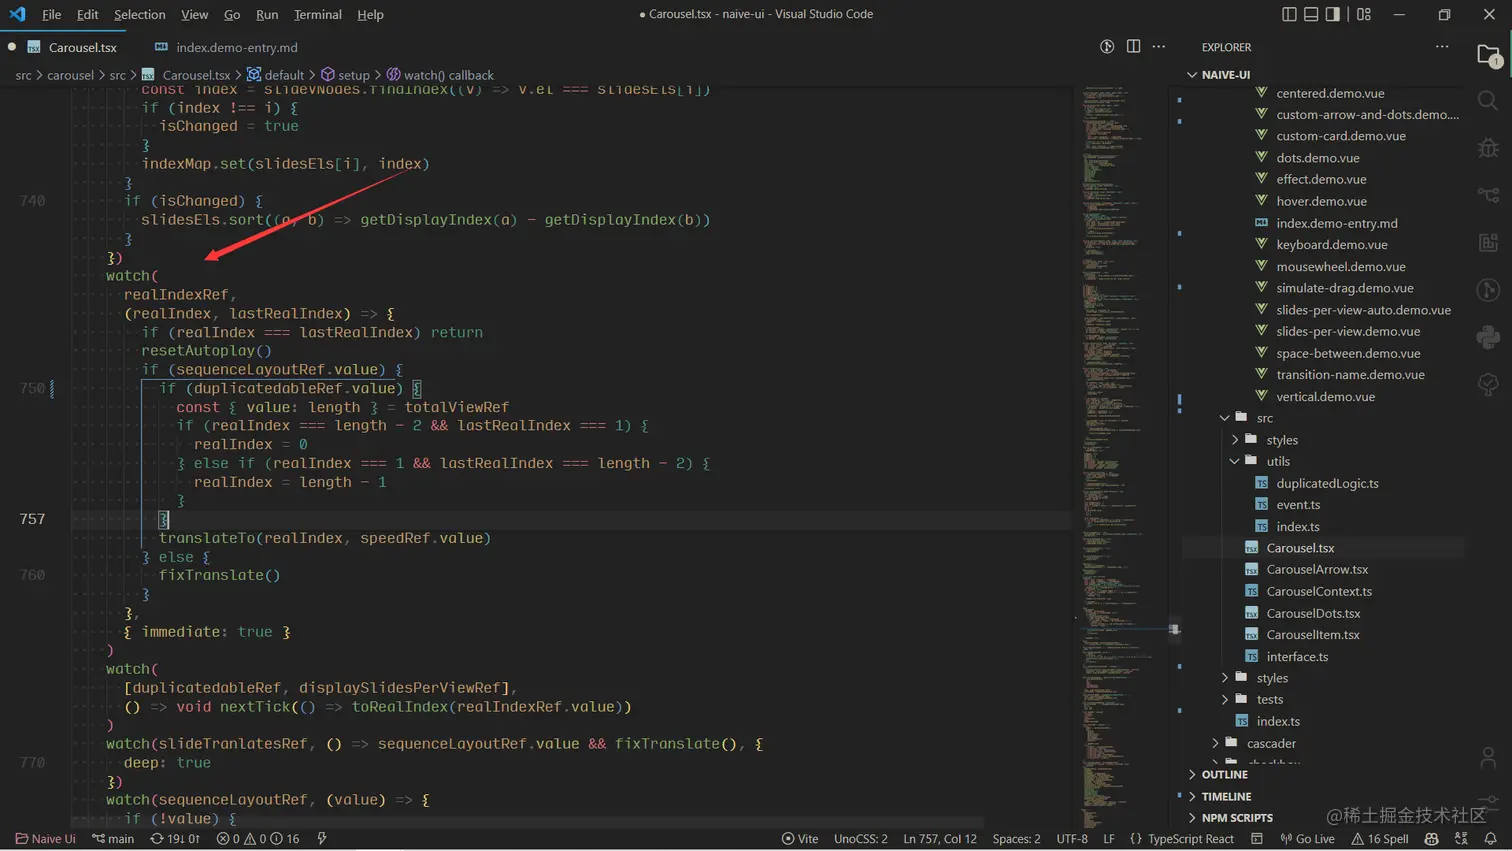Open CarouselDots.tsx file
The height and width of the screenshot is (851, 1512).
tap(1313, 613)
